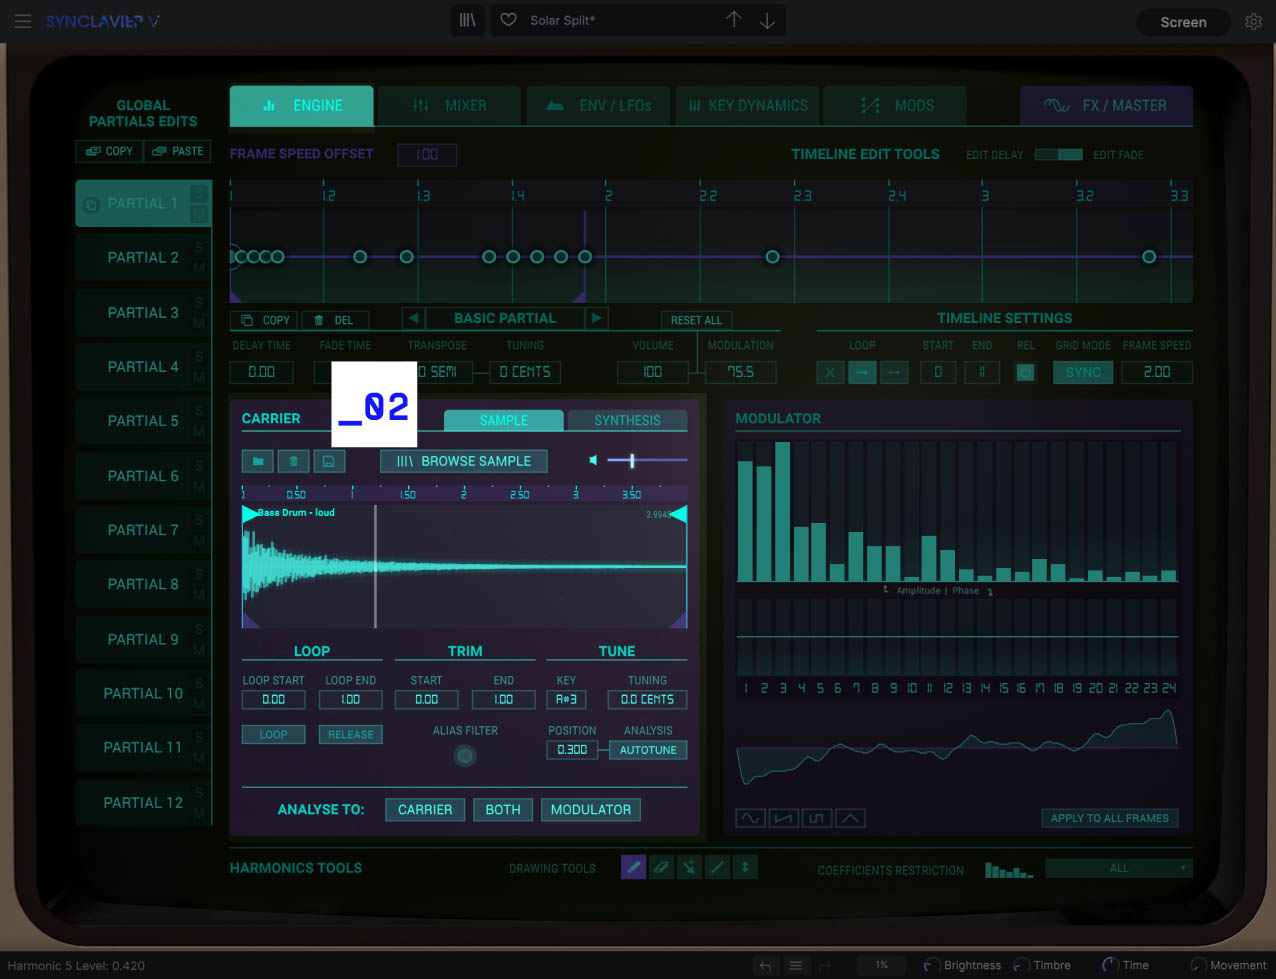Screen dimensions: 1276x979
Task: Switch to the Synthesis tab in Carrier
Action: (x=627, y=421)
